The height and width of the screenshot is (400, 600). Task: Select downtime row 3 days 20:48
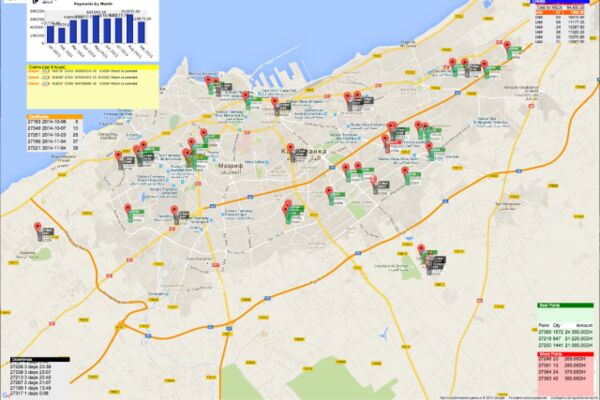point(31,377)
